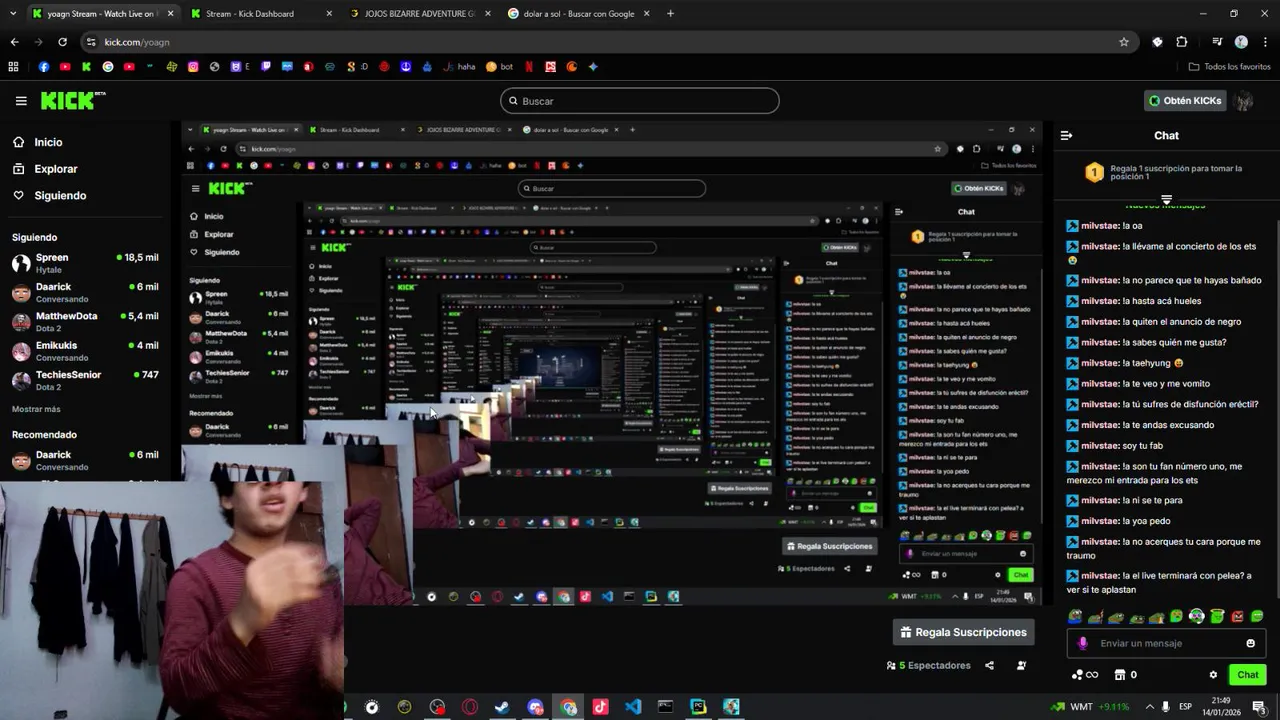This screenshot has height=720, width=1280.
Task: Bookmark this page with the star icon
Action: pos(1124,42)
